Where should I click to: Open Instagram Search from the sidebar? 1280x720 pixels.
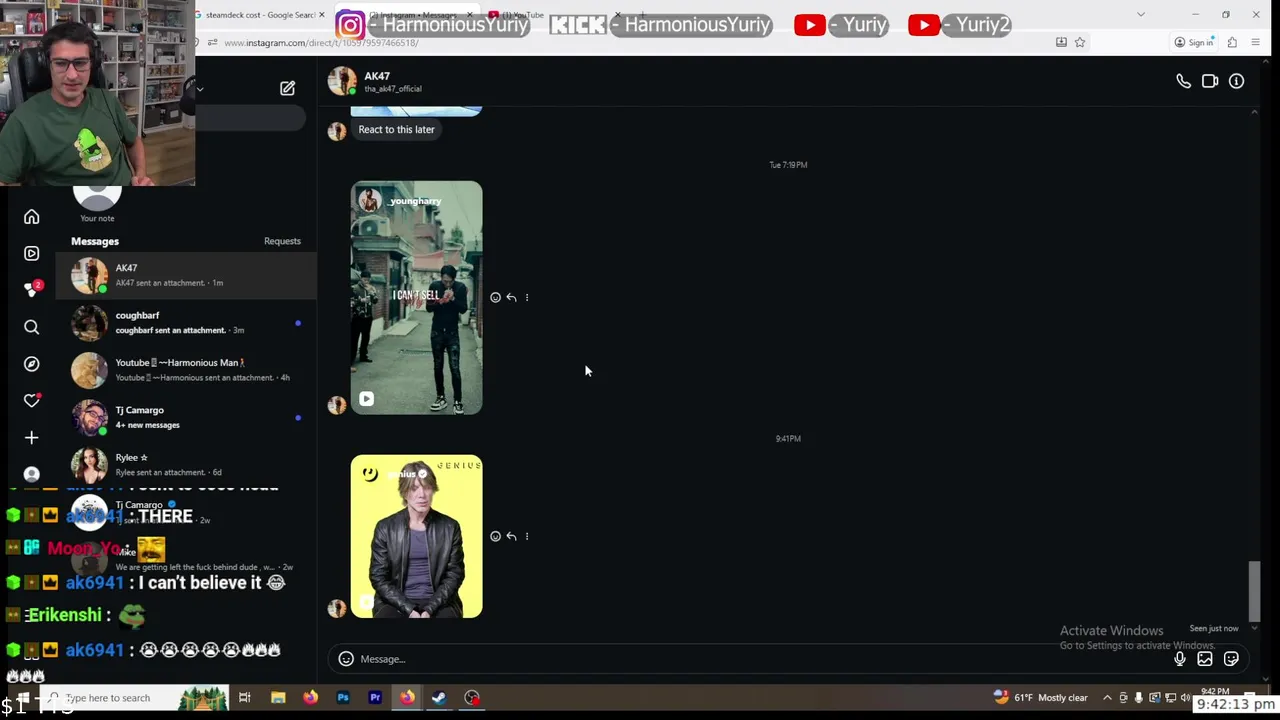click(31, 327)
